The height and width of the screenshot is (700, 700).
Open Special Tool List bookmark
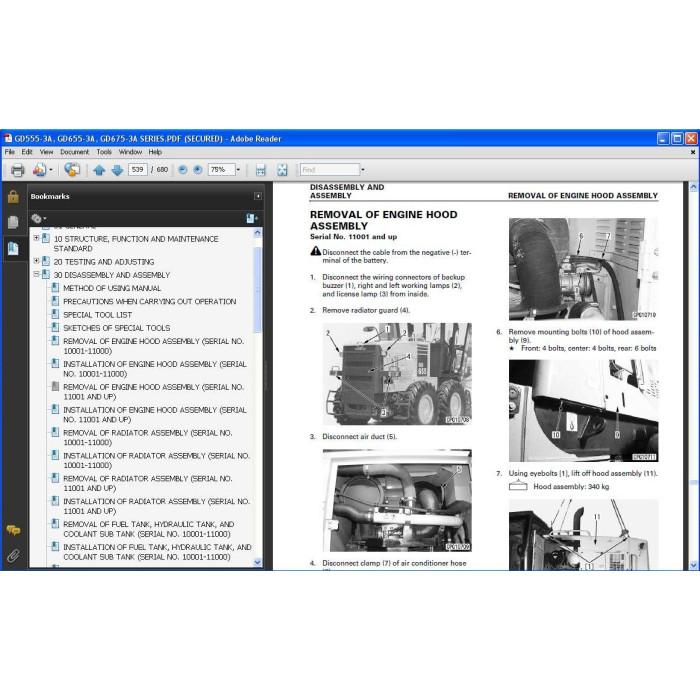tap(97, 315)
